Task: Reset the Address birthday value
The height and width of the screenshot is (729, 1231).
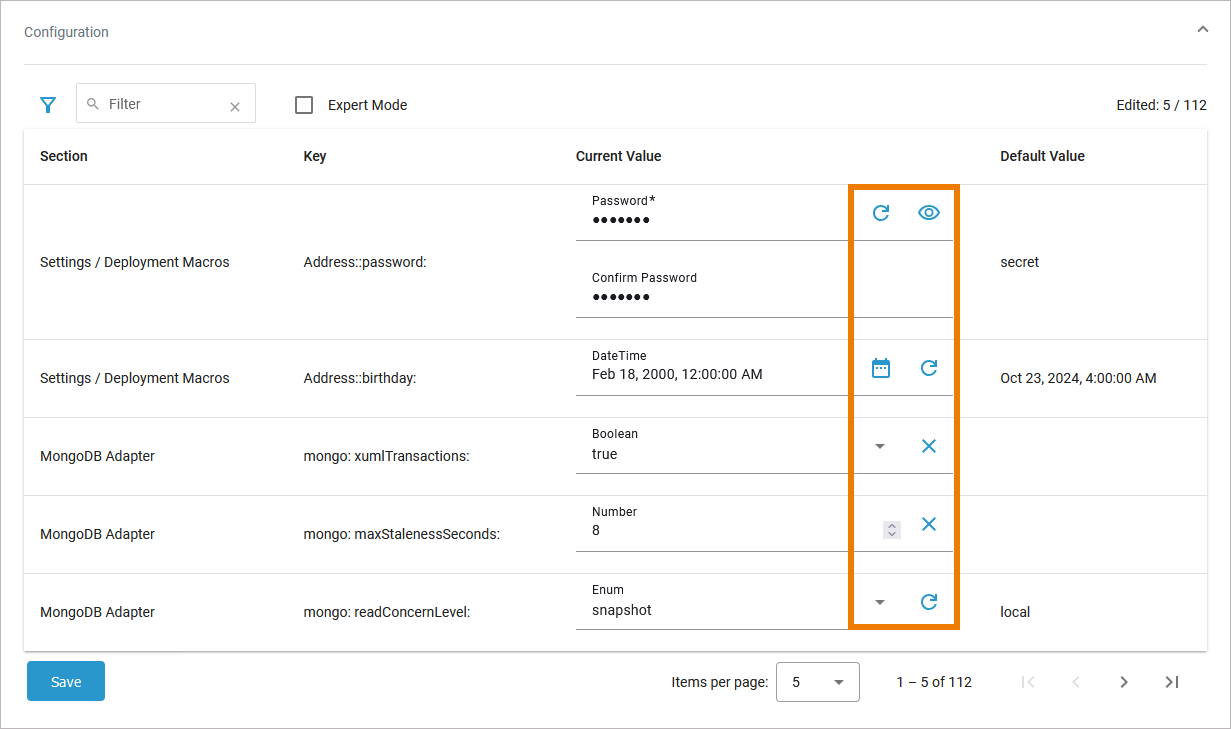Action: click(x=929, y=368)
